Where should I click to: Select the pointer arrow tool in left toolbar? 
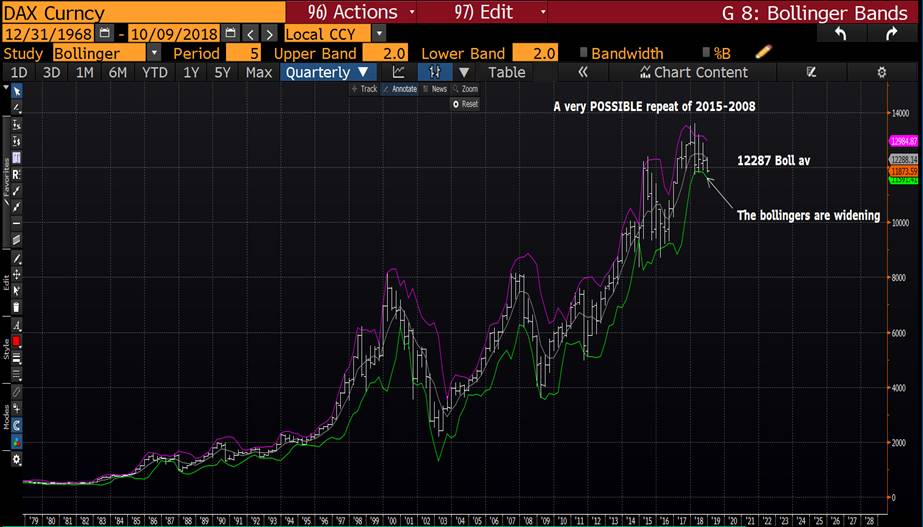click(16, 91)
